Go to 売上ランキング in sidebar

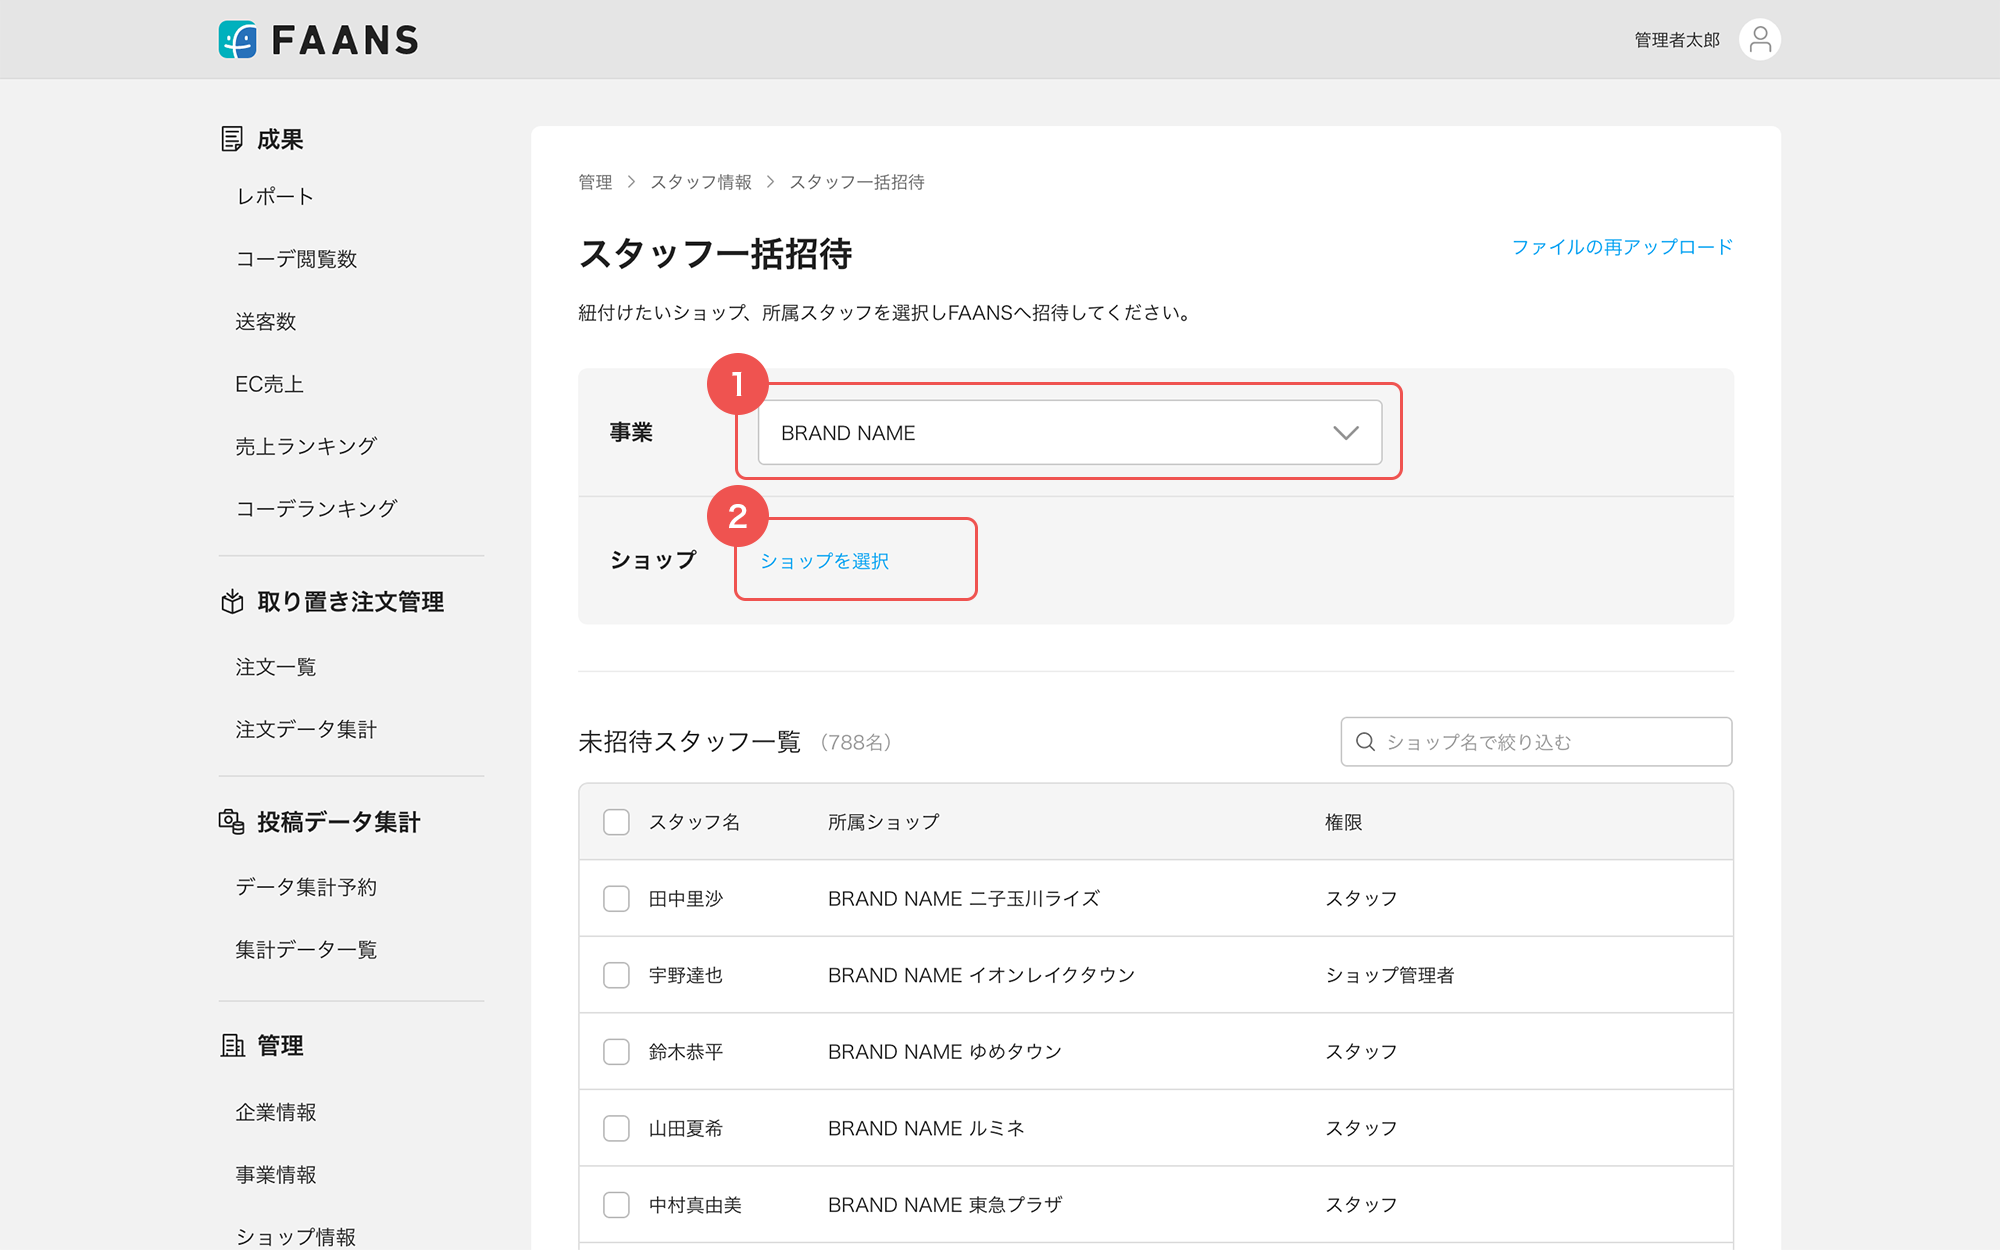[x=306, y=447]
